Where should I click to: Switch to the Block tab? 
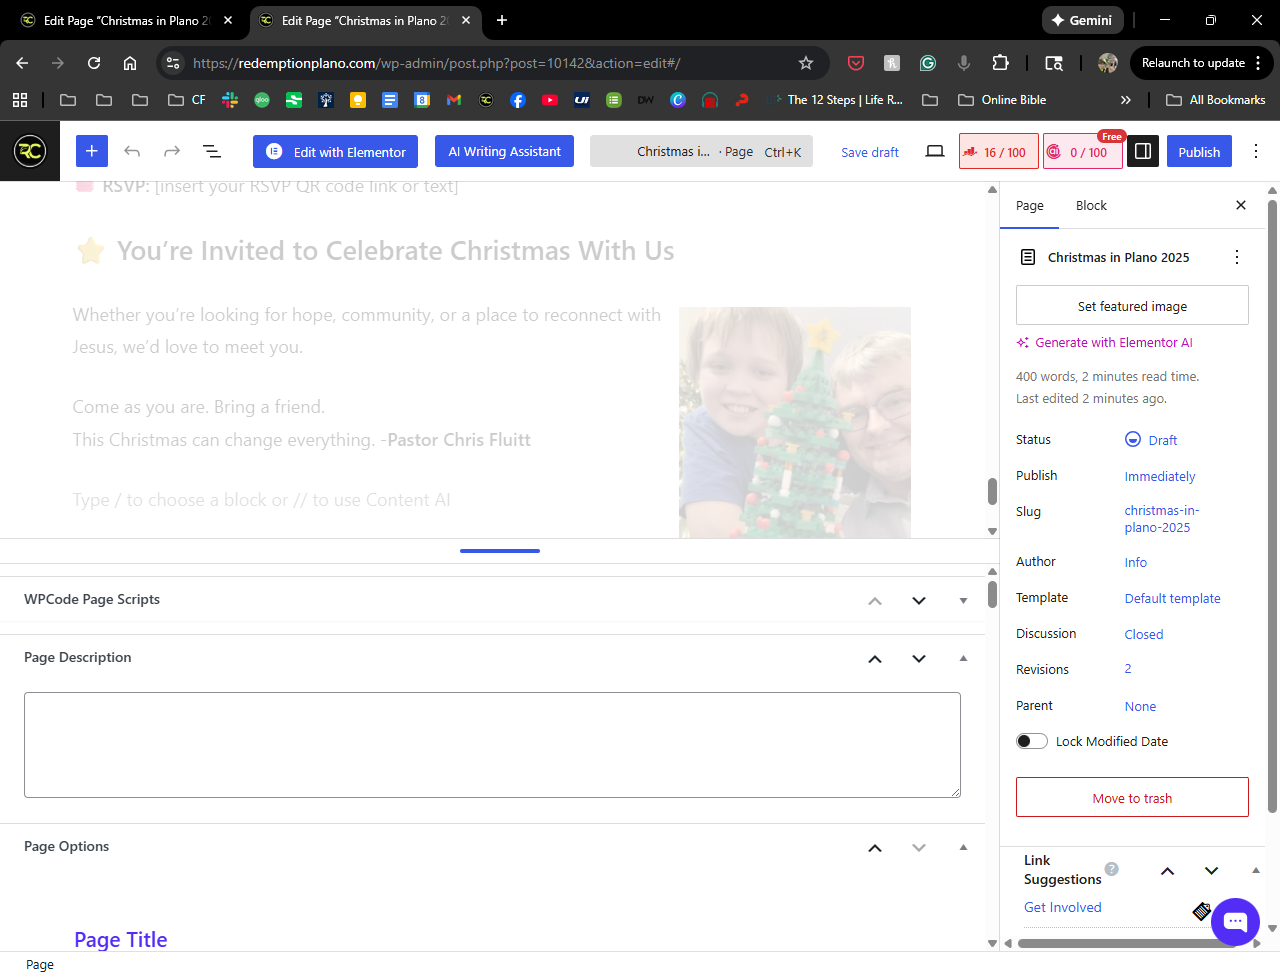pyautogui.click(x=1091, y=205)
